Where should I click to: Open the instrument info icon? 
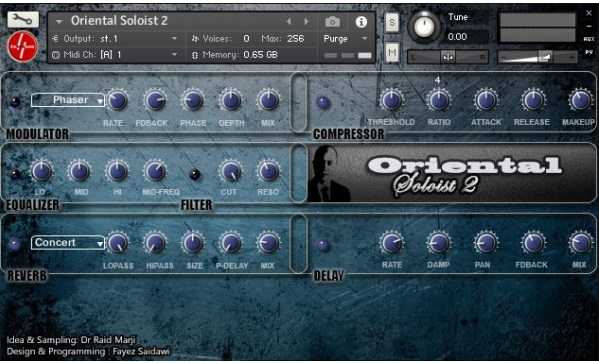pos(361,22)
